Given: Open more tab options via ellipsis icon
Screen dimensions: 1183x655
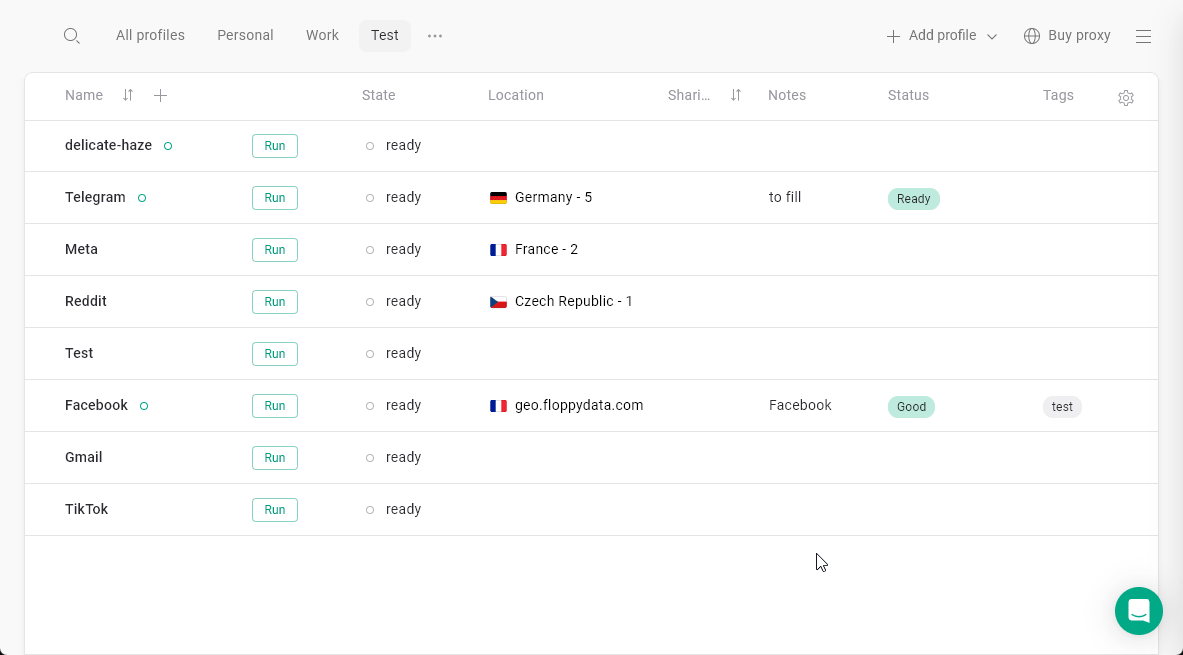Looking at the screenshot, I should click(435, 35).
